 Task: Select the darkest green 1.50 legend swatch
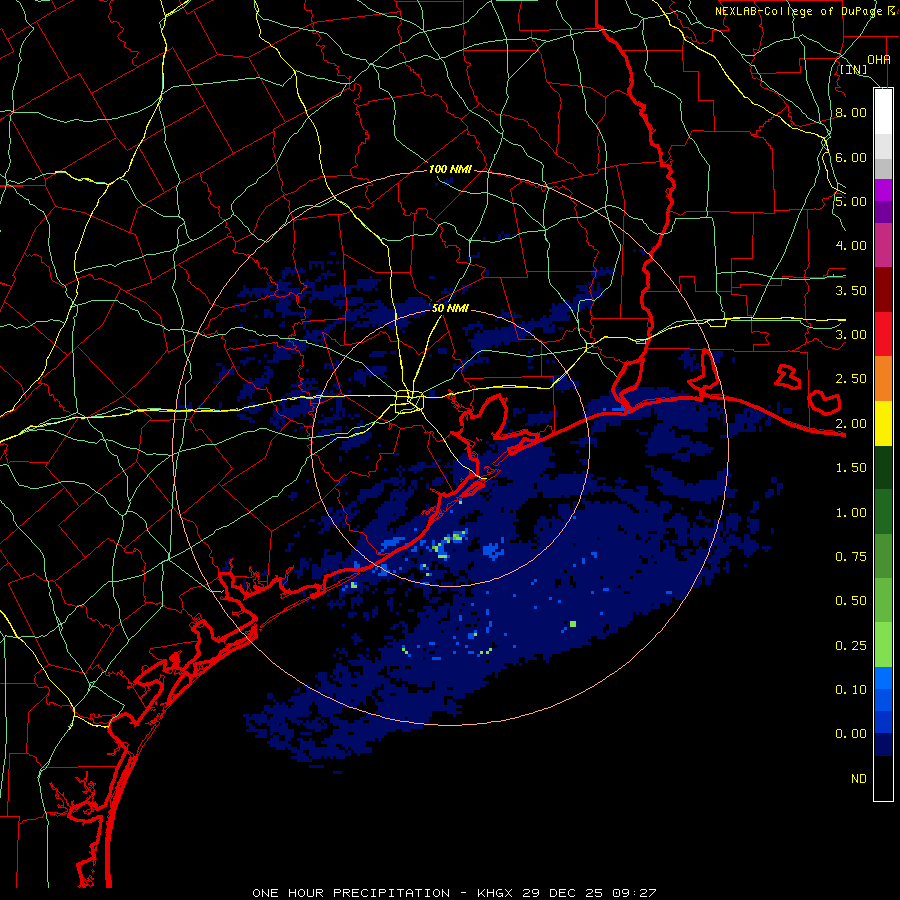coord(883,467)
